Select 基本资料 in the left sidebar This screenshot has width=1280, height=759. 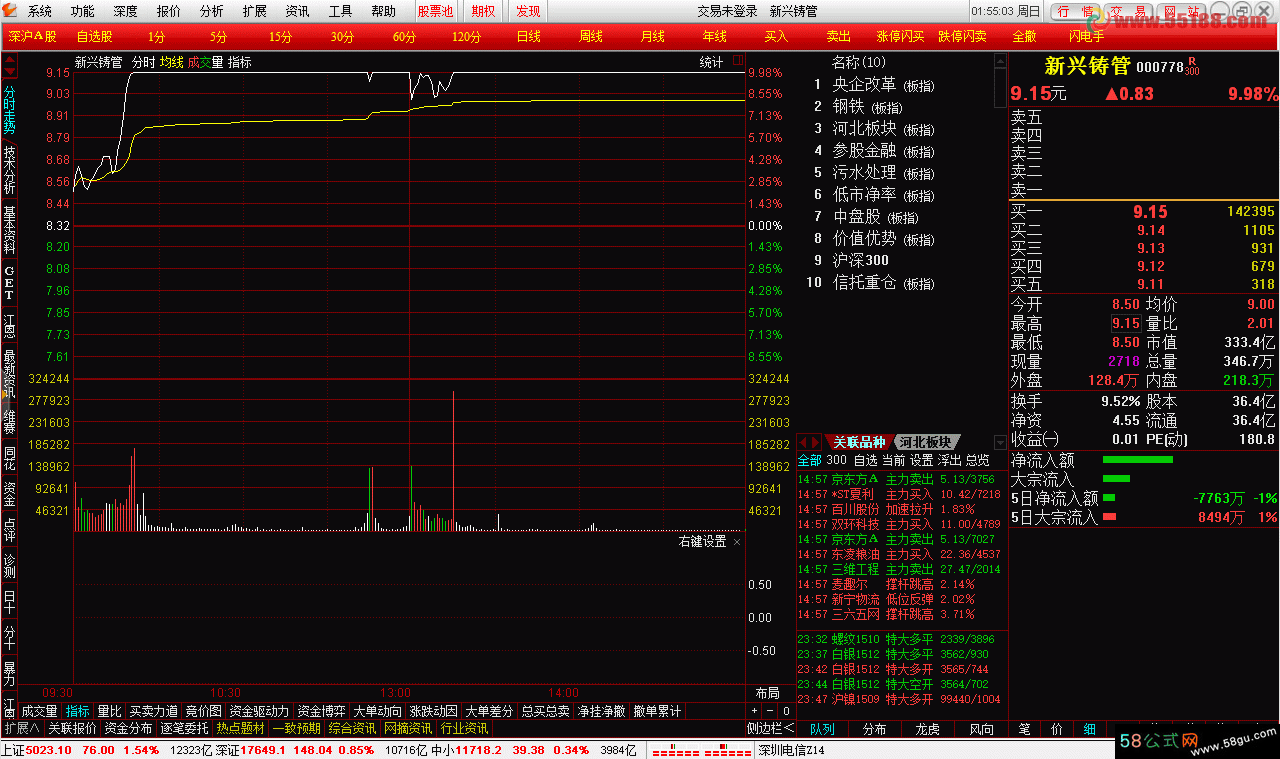click(x=9, y=229)
